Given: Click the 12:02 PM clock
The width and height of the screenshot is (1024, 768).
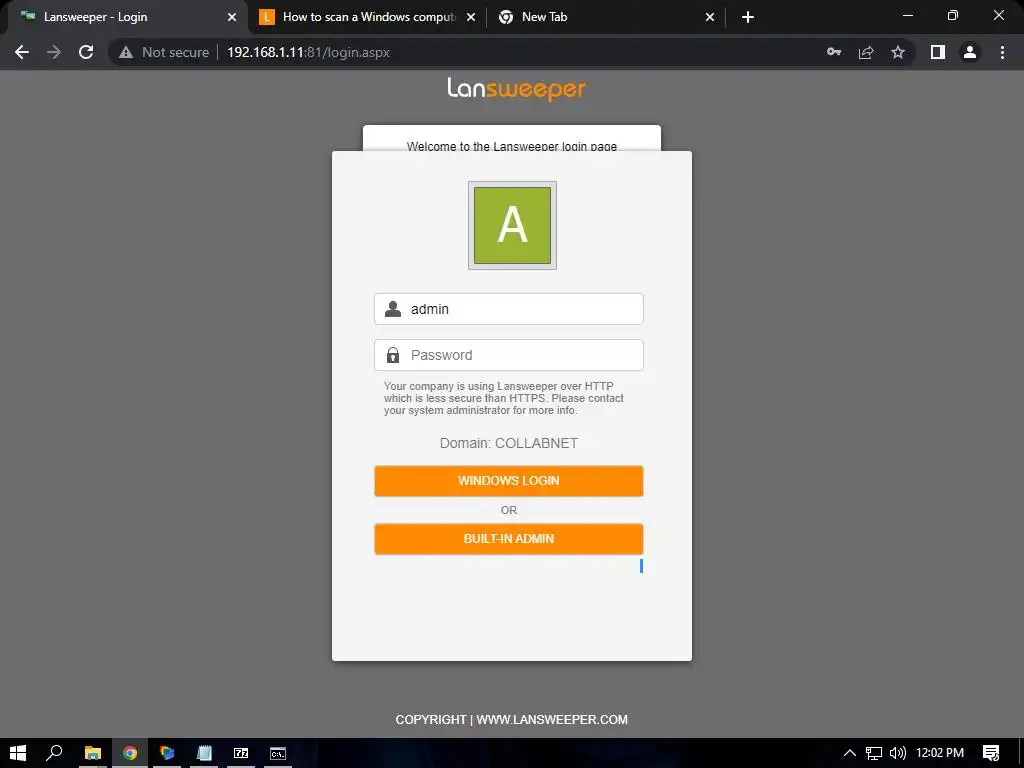Looking at the screenshot, I should click(x=940, y=753).
